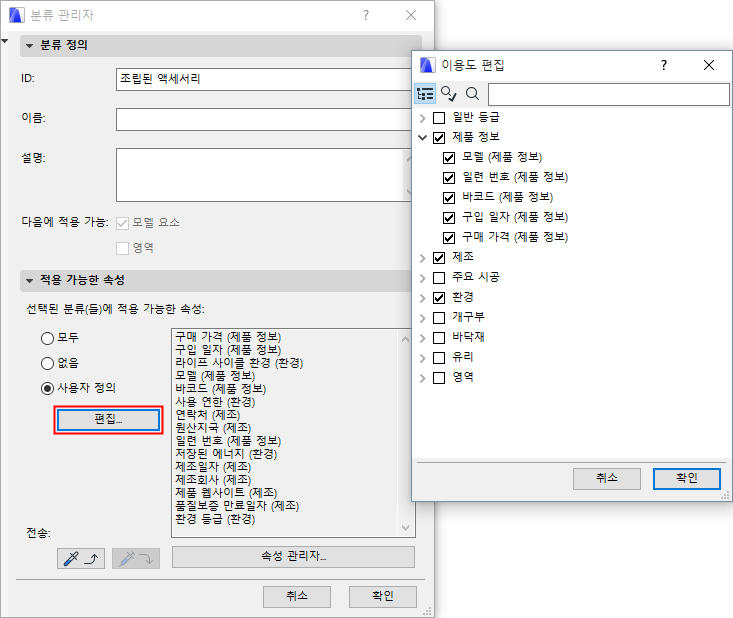Select 원산지국 (제조) list entry

tap(213, 428)
